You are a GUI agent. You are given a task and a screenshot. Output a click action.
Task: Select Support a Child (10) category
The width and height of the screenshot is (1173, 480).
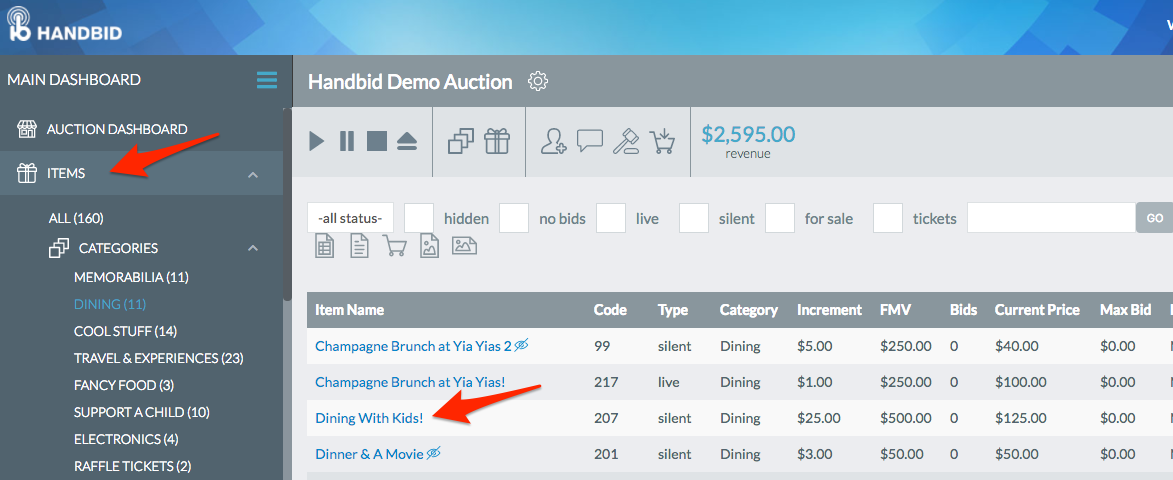coord(141,412)
